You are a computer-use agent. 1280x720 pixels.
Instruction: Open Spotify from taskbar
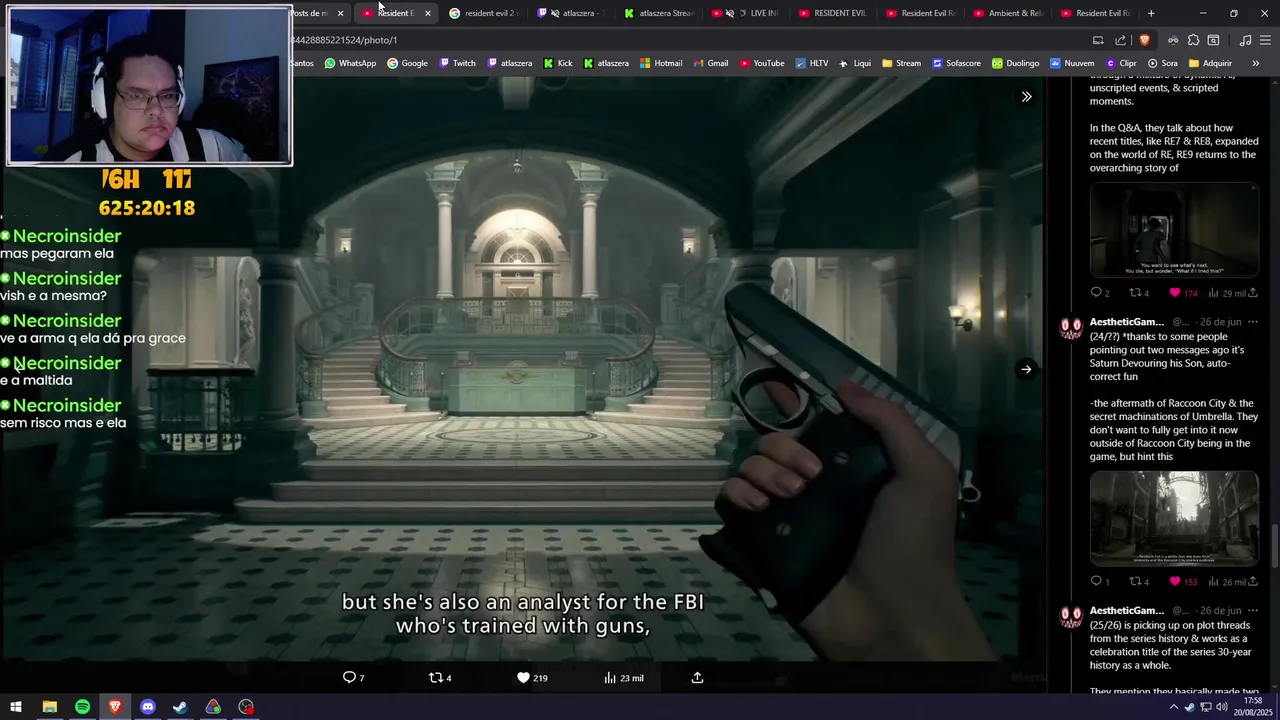point(82,707)
